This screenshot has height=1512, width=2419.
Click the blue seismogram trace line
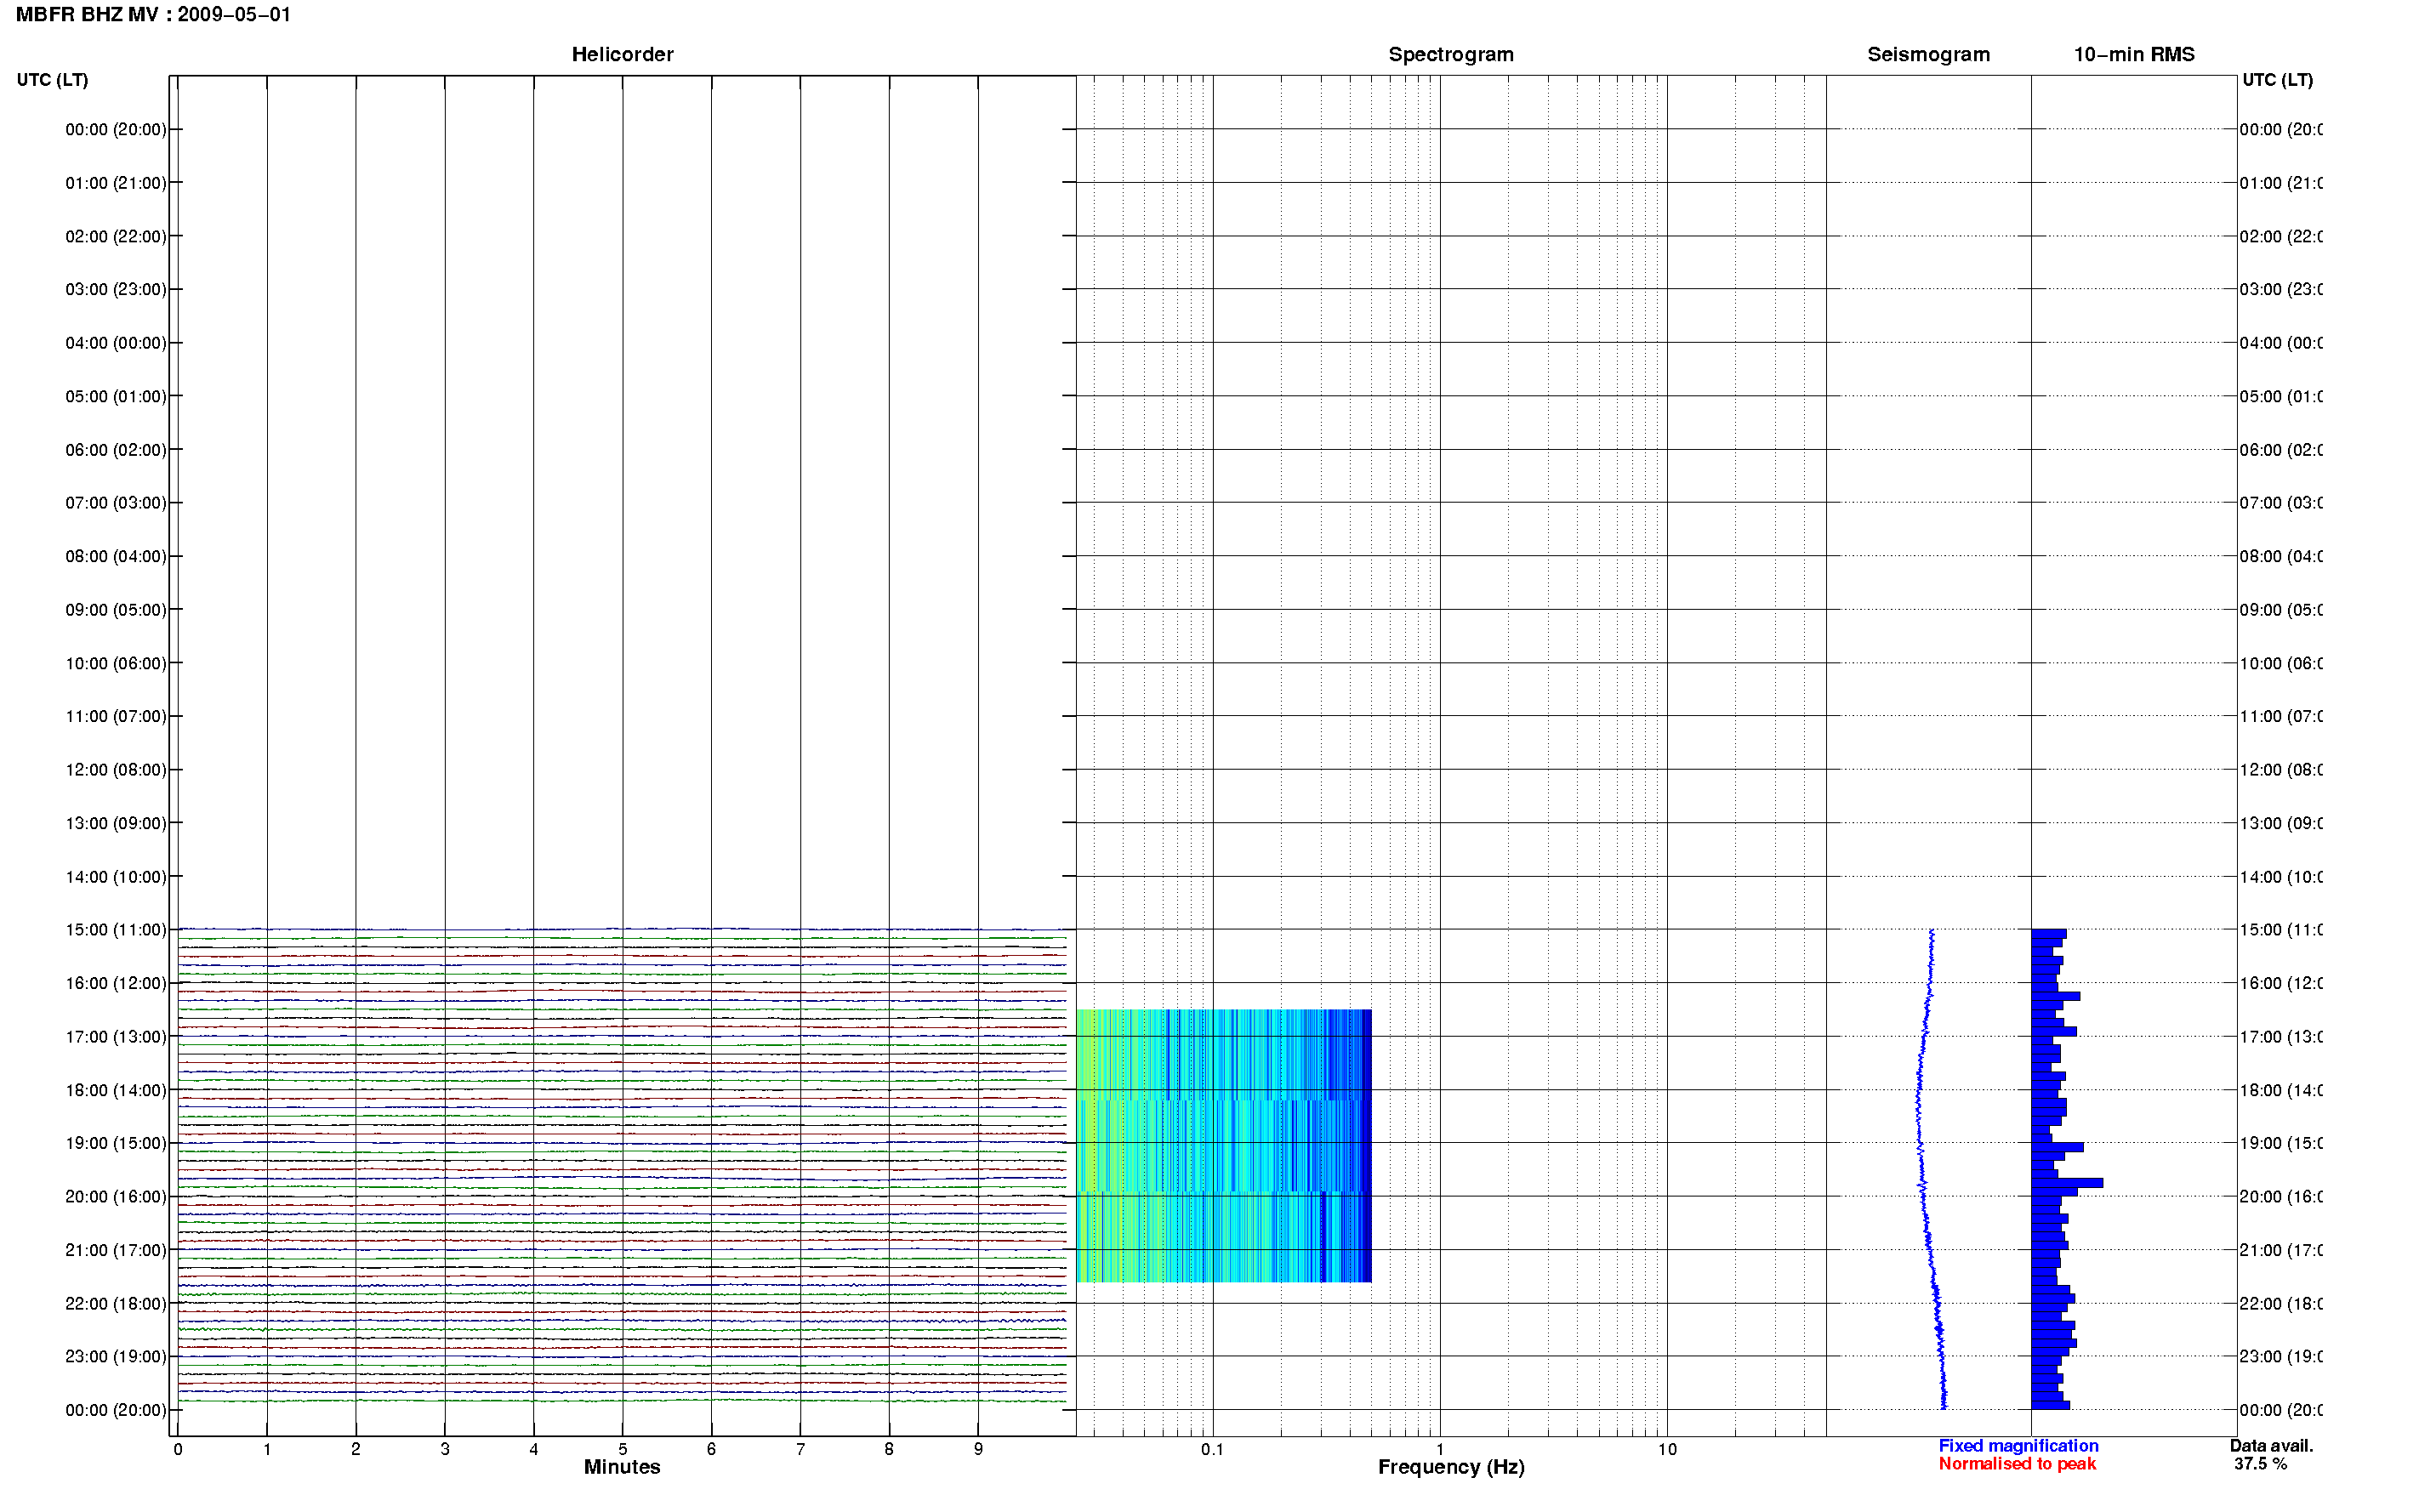point(1930,1170)
